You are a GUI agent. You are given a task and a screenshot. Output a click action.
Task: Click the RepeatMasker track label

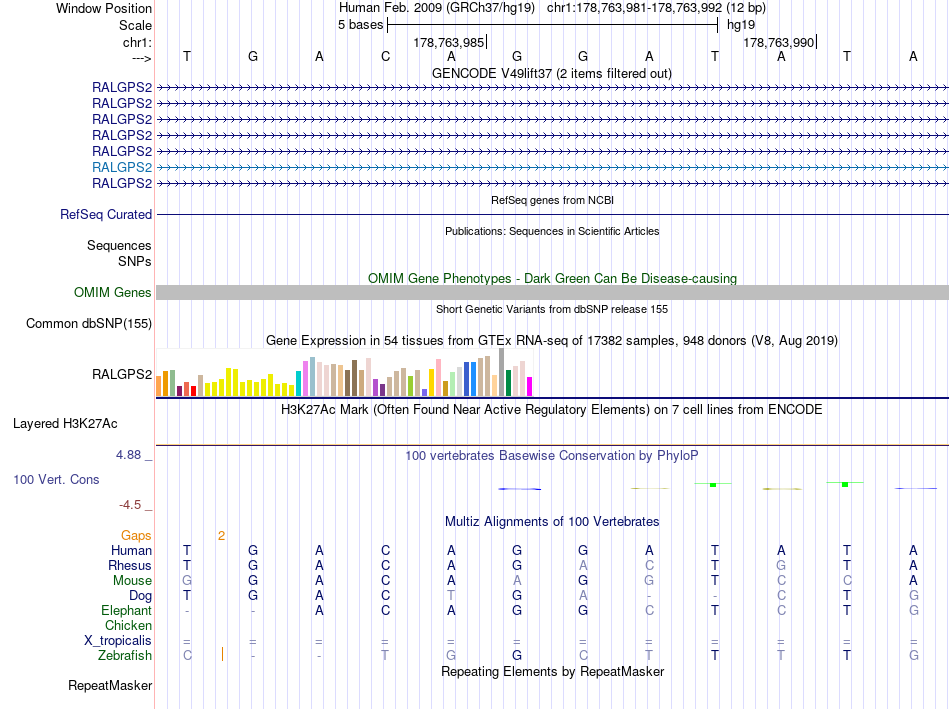[x=110, y=686]
